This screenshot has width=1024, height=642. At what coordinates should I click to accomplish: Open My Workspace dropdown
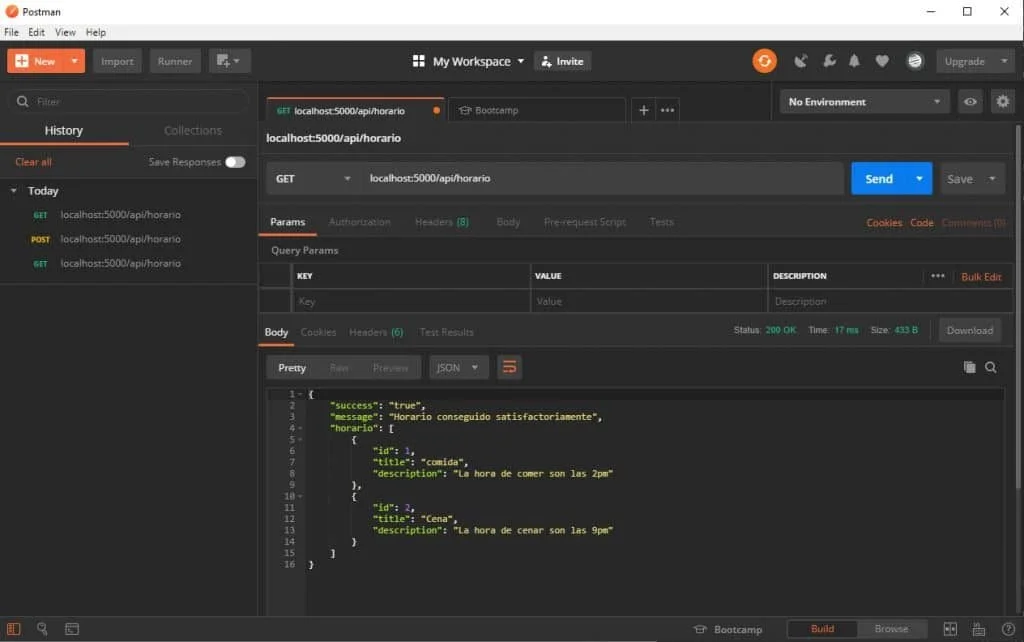[478, 61]
